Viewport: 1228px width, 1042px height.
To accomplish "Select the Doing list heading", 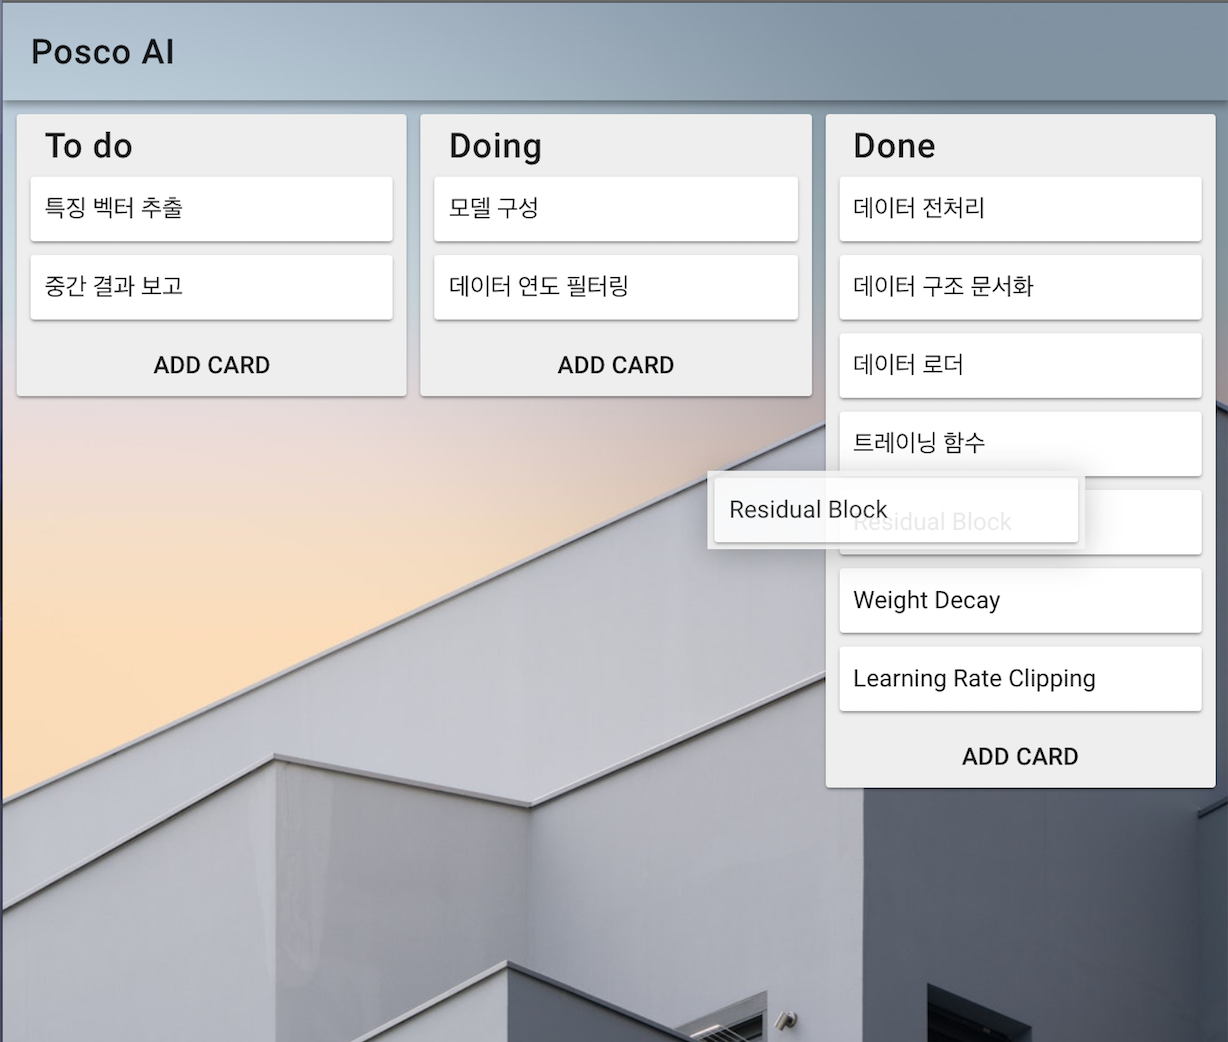I will coord(495,146).
